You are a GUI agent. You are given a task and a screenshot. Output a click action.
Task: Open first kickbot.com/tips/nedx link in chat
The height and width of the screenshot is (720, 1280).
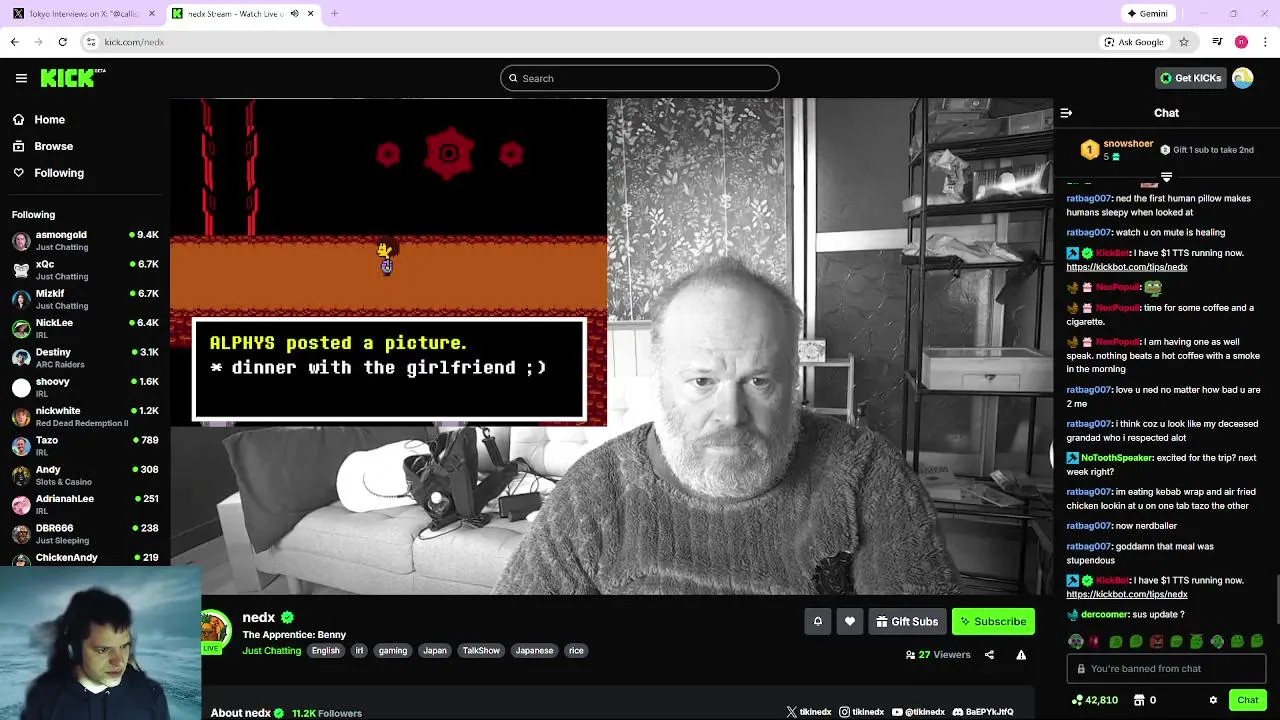point(1127,267)
